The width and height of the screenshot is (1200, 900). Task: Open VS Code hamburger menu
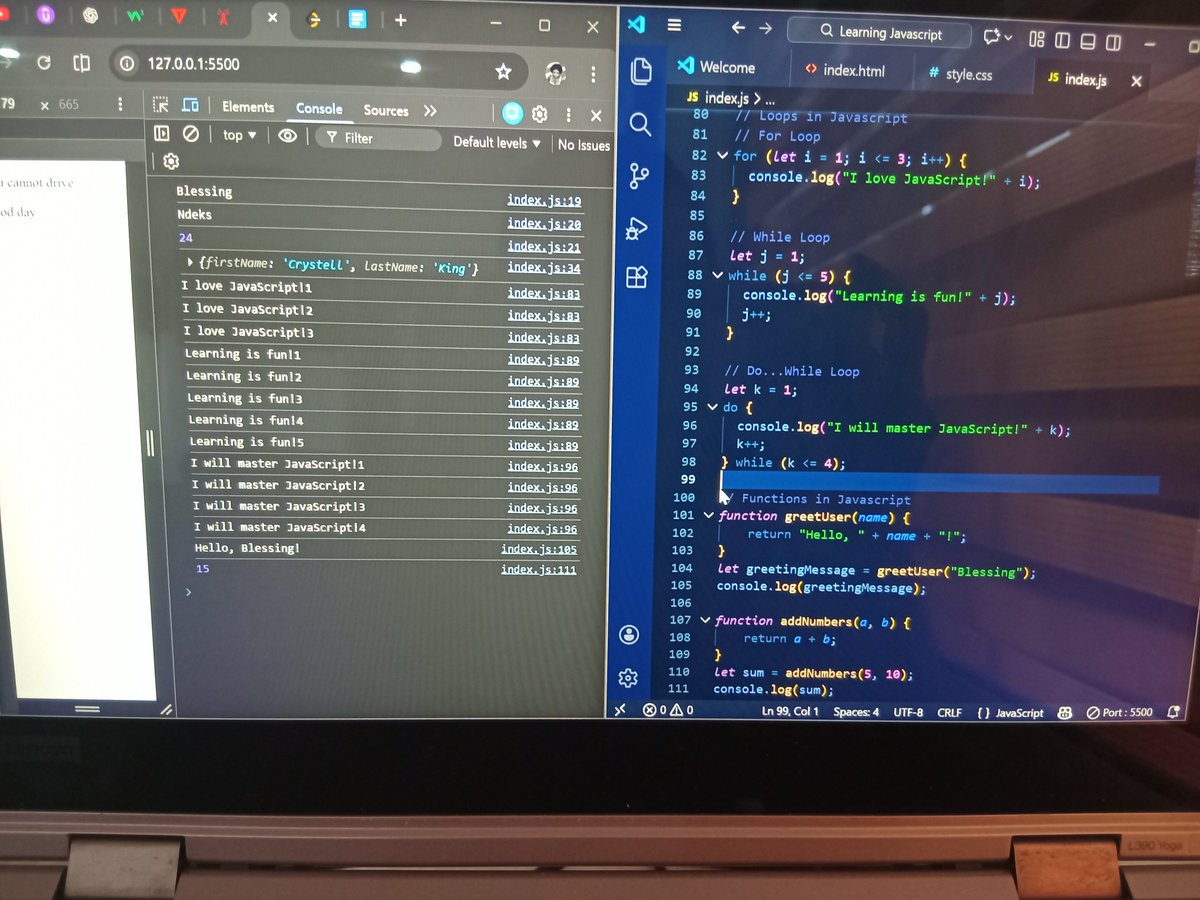674,25
